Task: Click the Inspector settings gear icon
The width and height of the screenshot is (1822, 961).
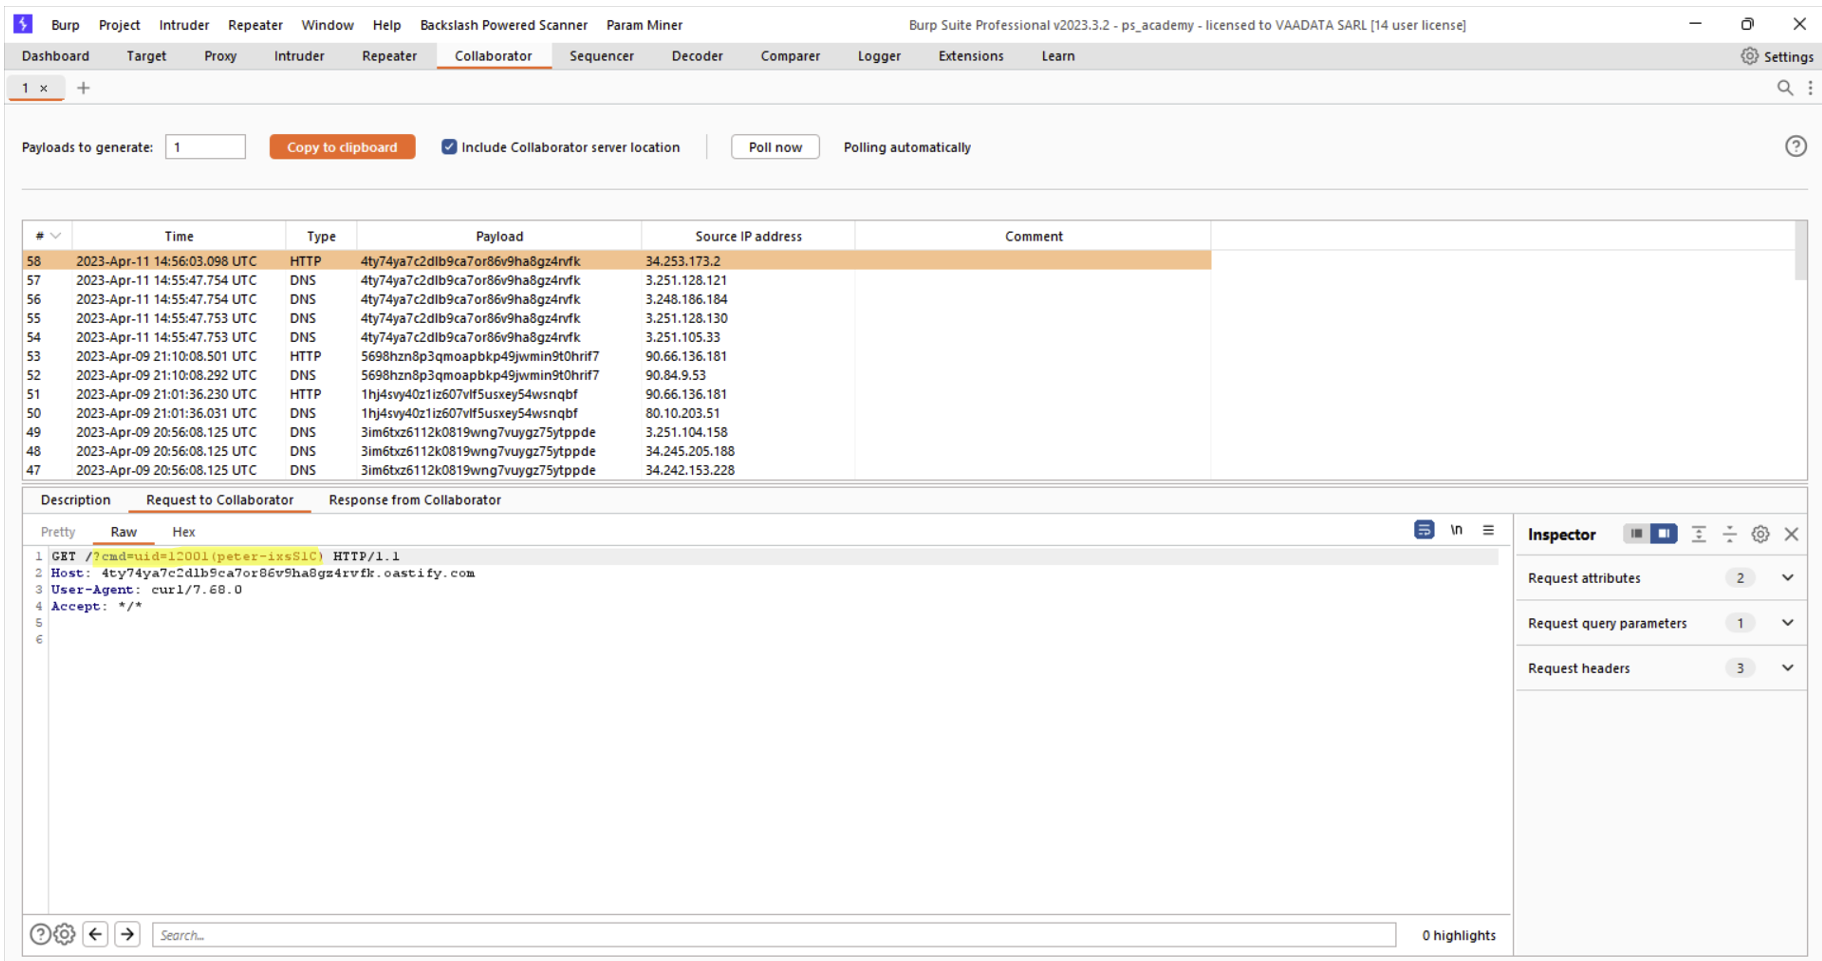Action: point(1760,534)
